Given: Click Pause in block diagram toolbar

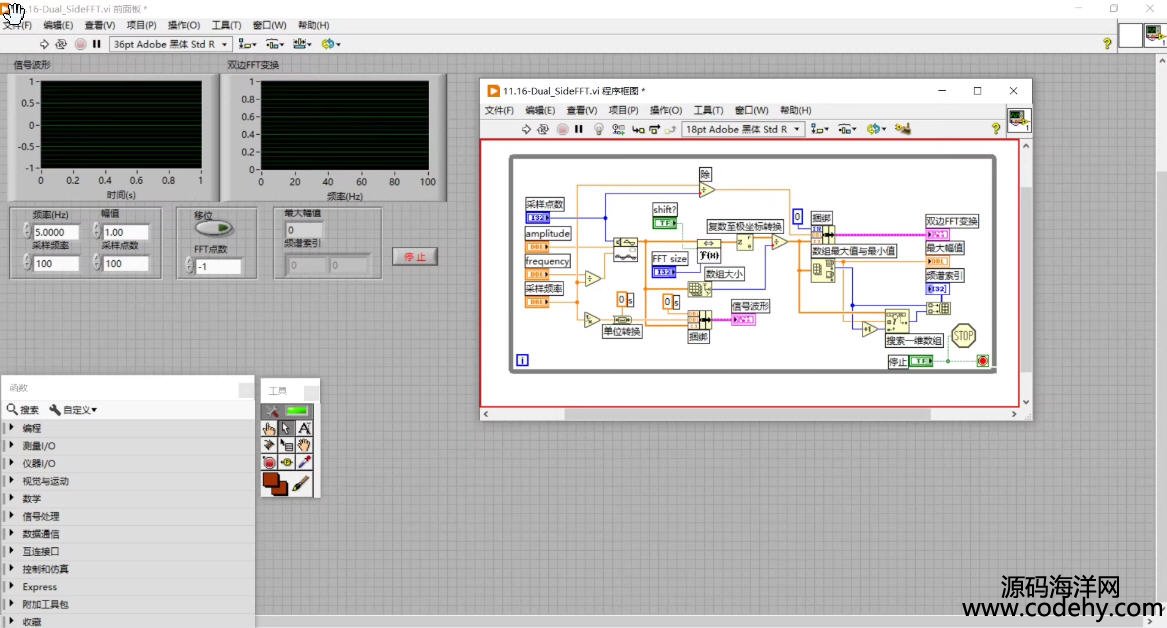Looking at the screenshot, I should click(x=579, y=129).
